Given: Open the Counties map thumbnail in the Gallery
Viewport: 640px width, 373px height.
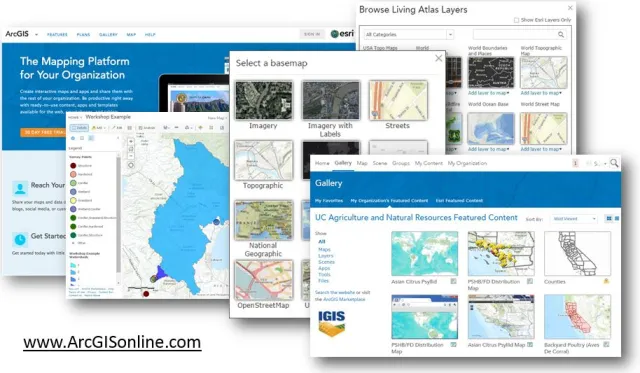Looking at the screenshot, I should click(x=577, y=253).
